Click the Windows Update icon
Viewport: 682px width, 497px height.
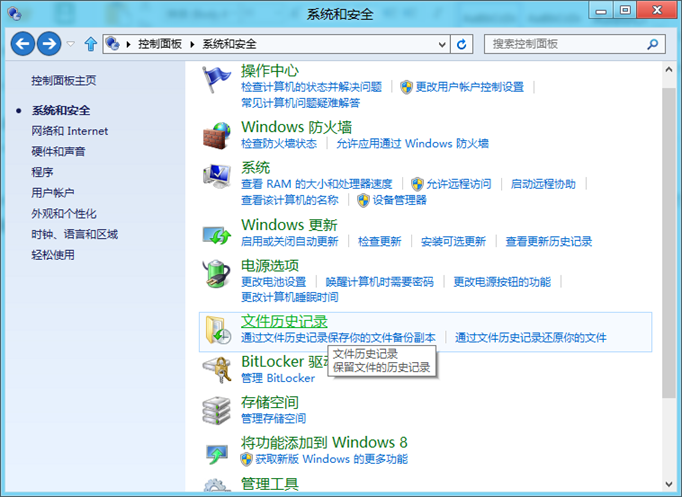(217, 235)
